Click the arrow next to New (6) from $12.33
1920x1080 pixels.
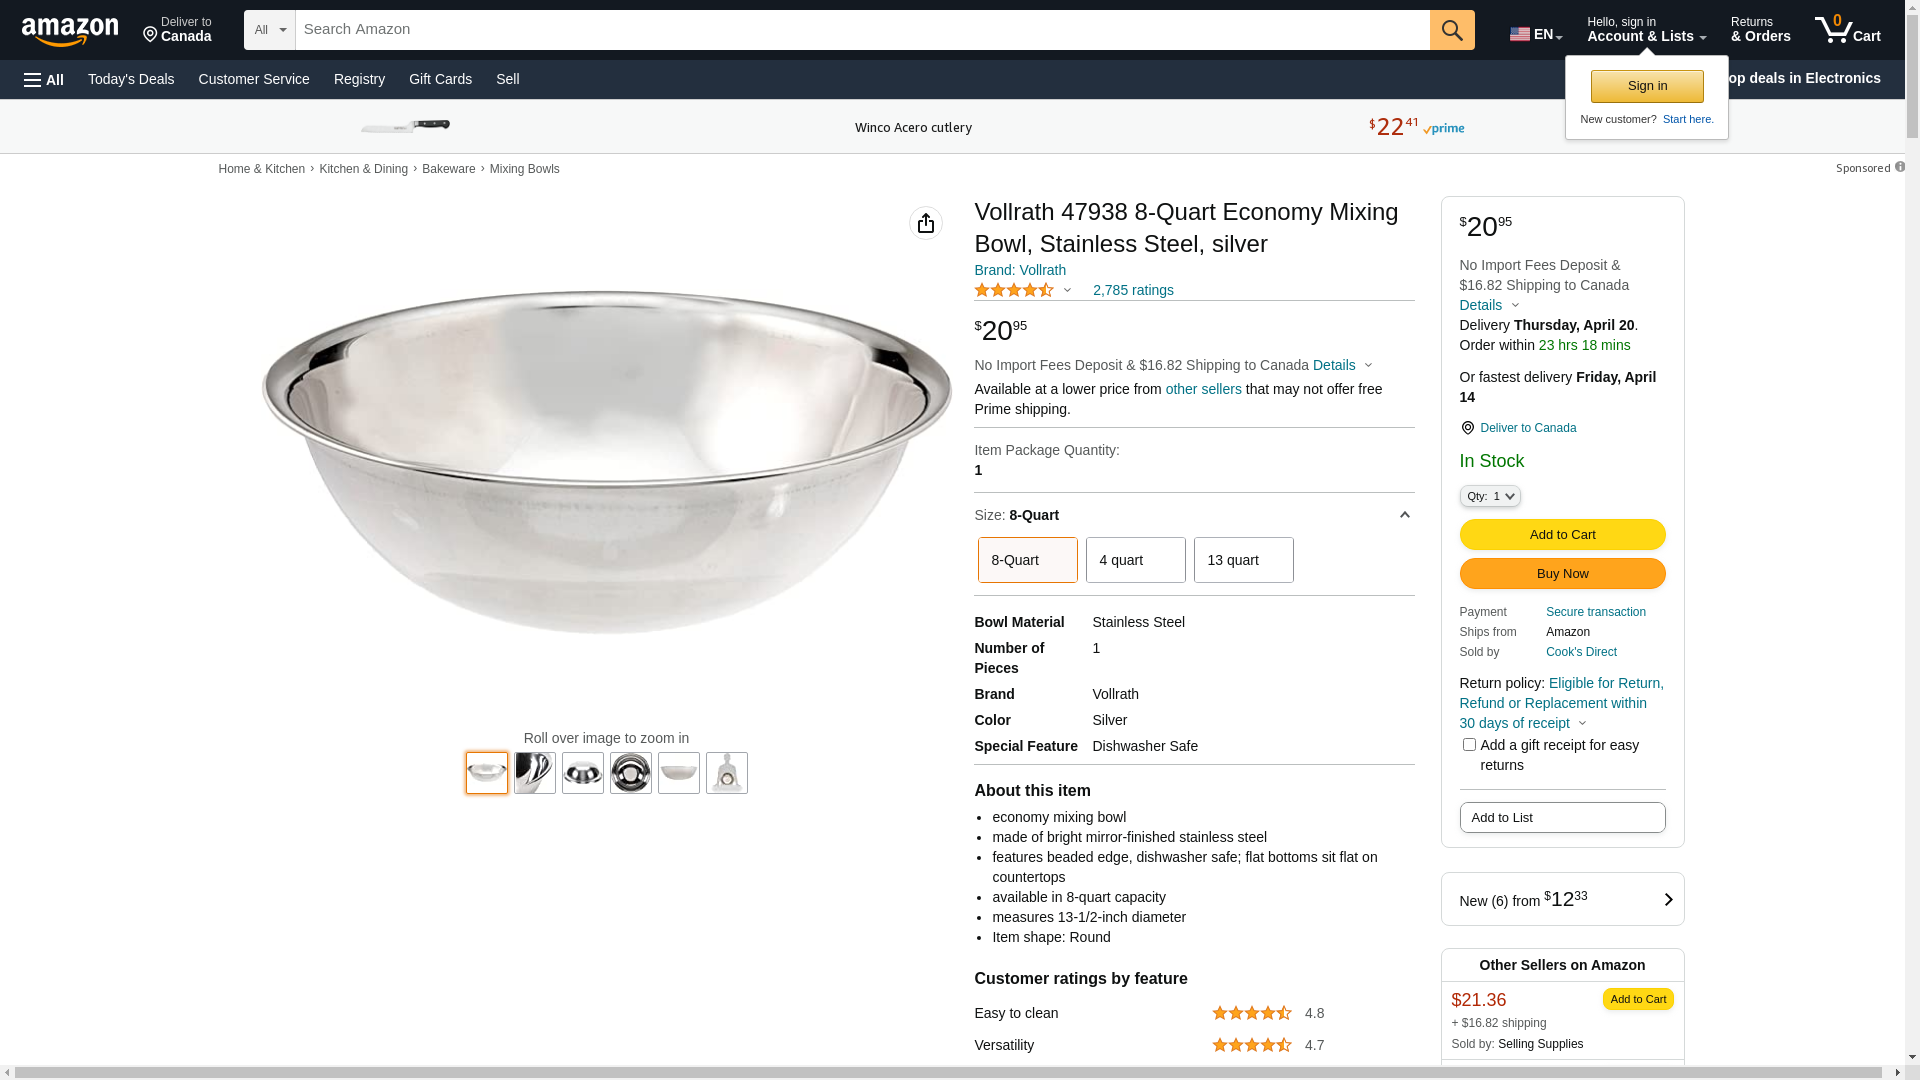pyautogui.click(x=1668, y=899)
